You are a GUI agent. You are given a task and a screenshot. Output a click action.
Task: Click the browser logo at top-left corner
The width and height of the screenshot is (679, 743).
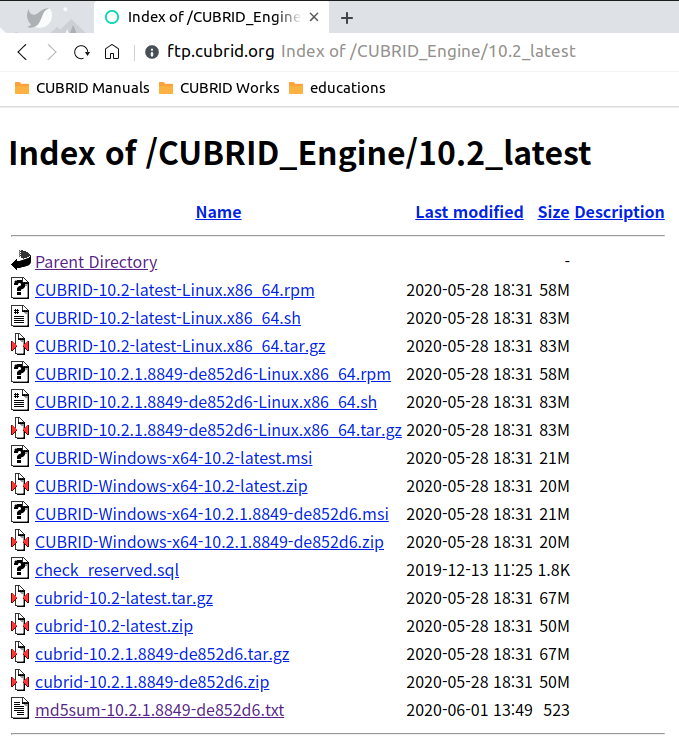39,18
